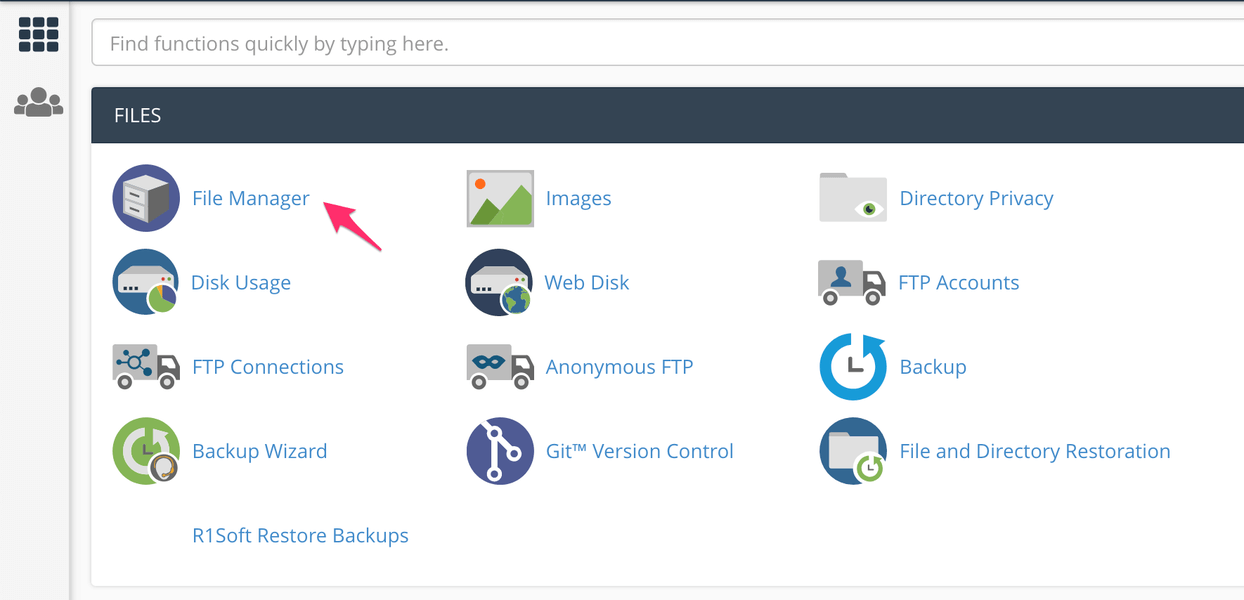Open the Backup clock icon
This screenshot has width=1244, height=600.
point(853,366)
